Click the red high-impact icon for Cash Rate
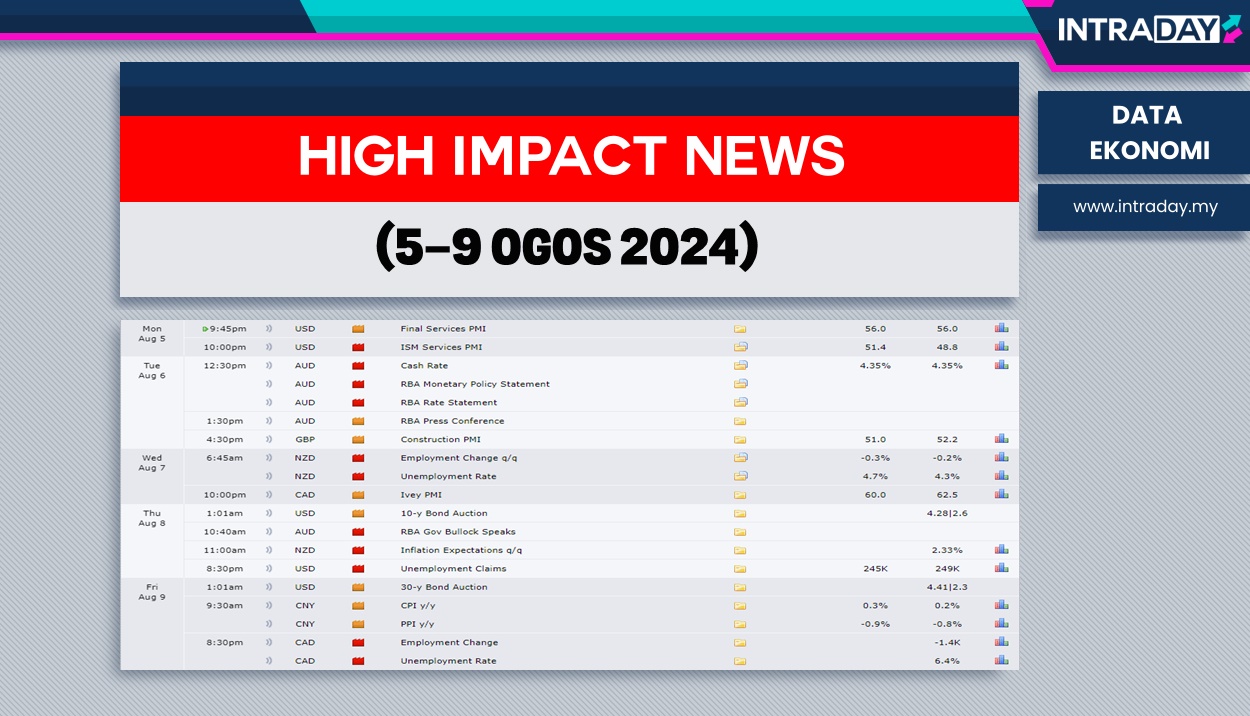The height and width of the screenshot is (716, 1250). click(357, 365)
